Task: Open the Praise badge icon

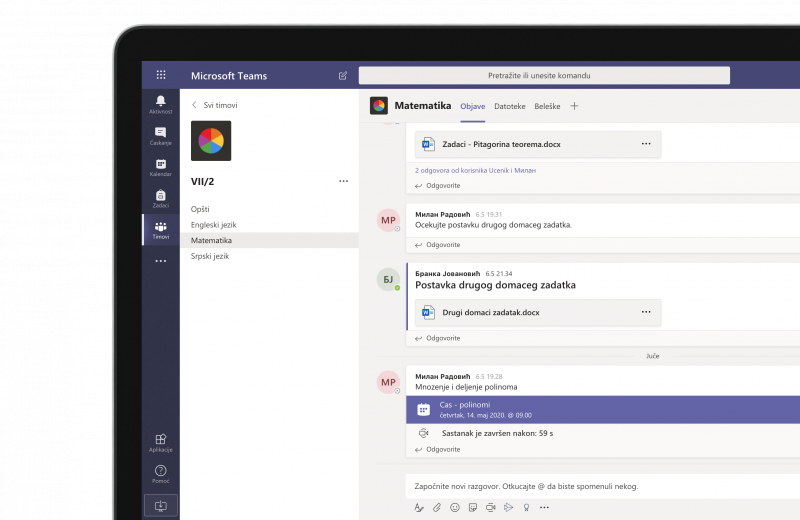Action: (526, 507)
